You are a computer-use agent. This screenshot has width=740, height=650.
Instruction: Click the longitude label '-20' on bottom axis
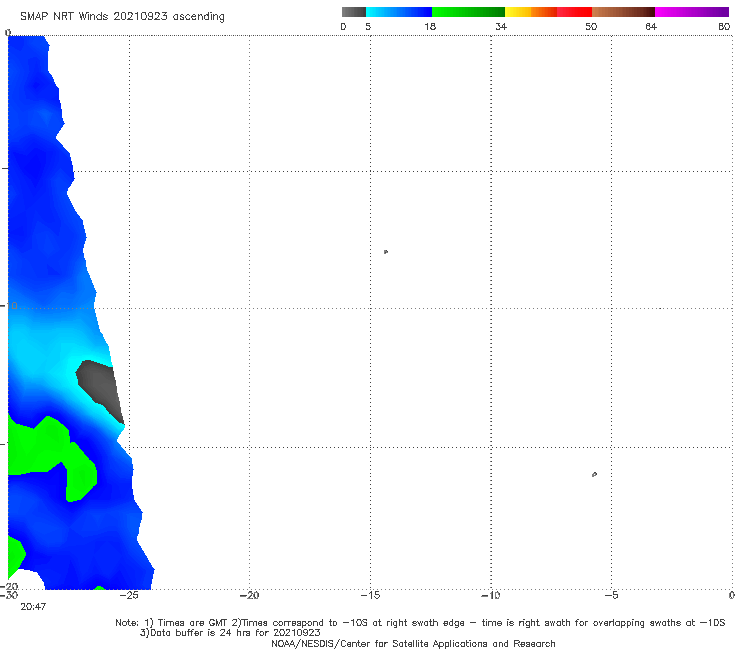click(249, 595)
